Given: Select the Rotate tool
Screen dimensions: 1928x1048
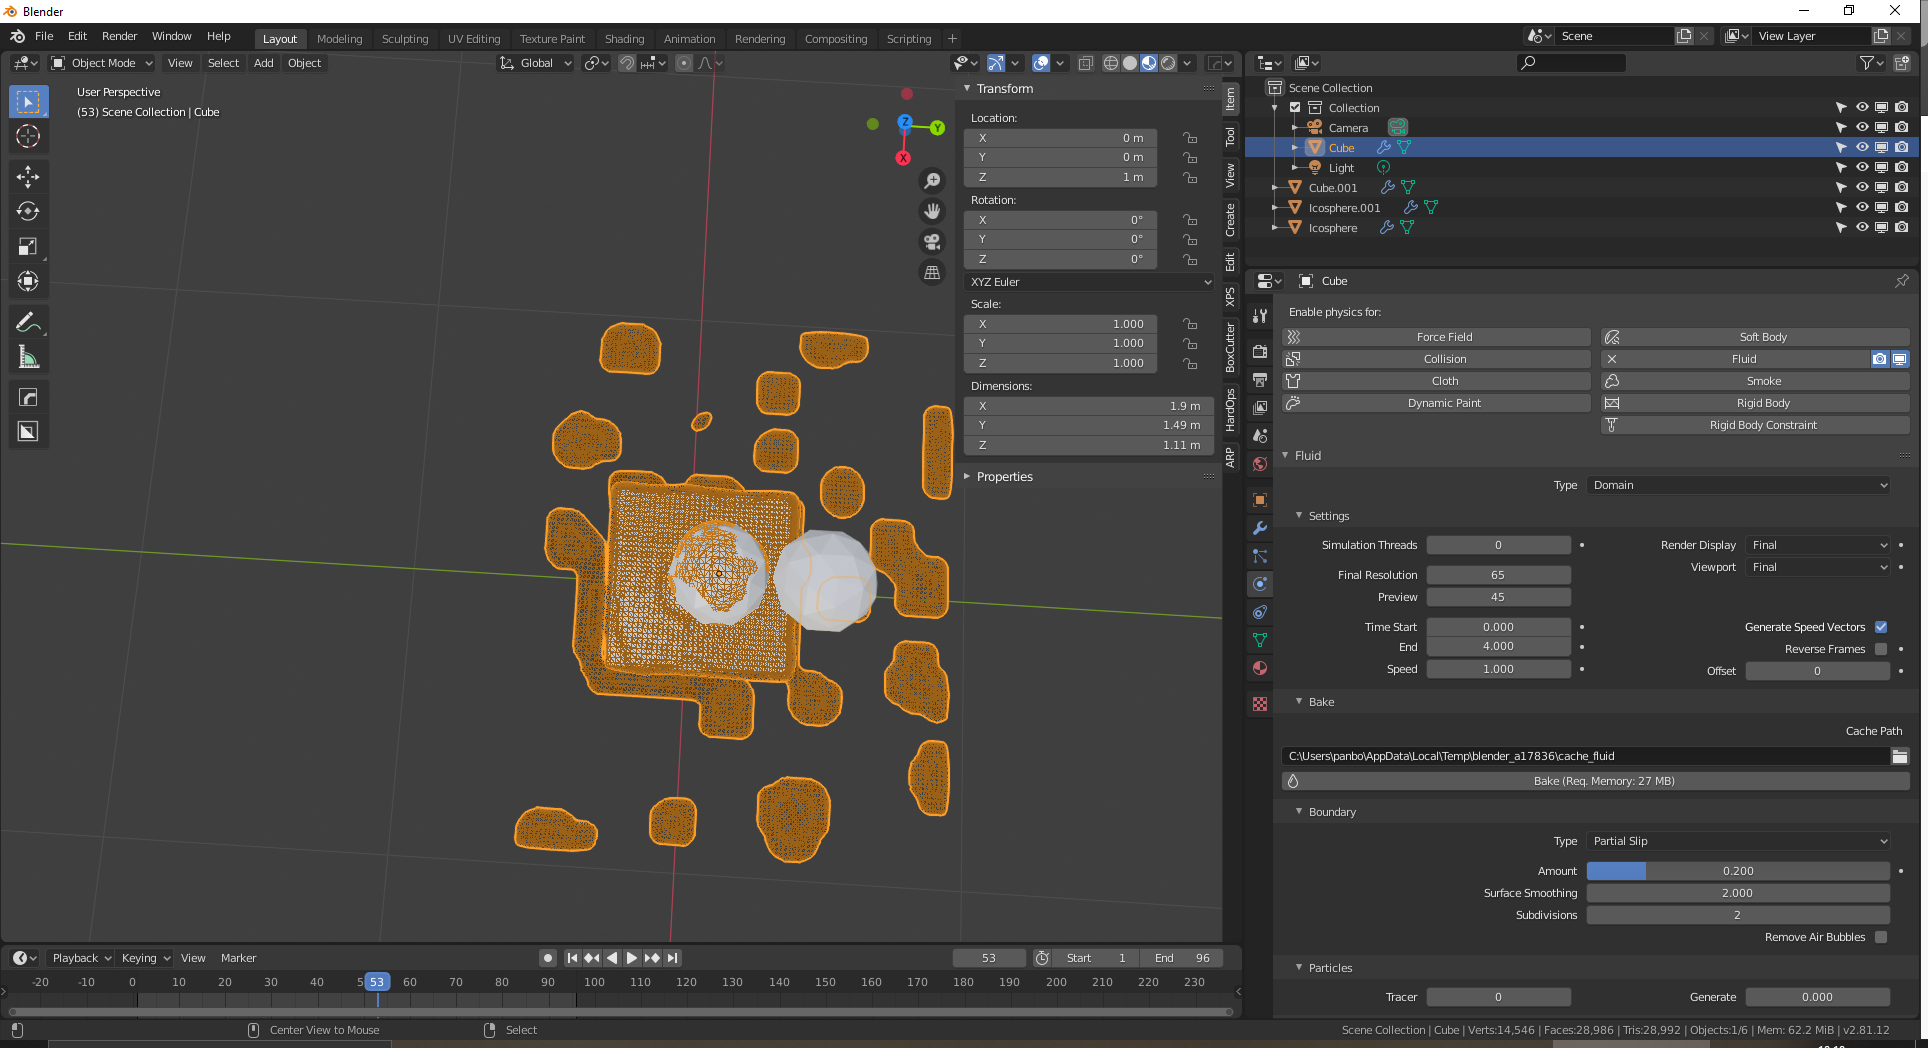Looking at the screenshot, I should coord(28,212).
